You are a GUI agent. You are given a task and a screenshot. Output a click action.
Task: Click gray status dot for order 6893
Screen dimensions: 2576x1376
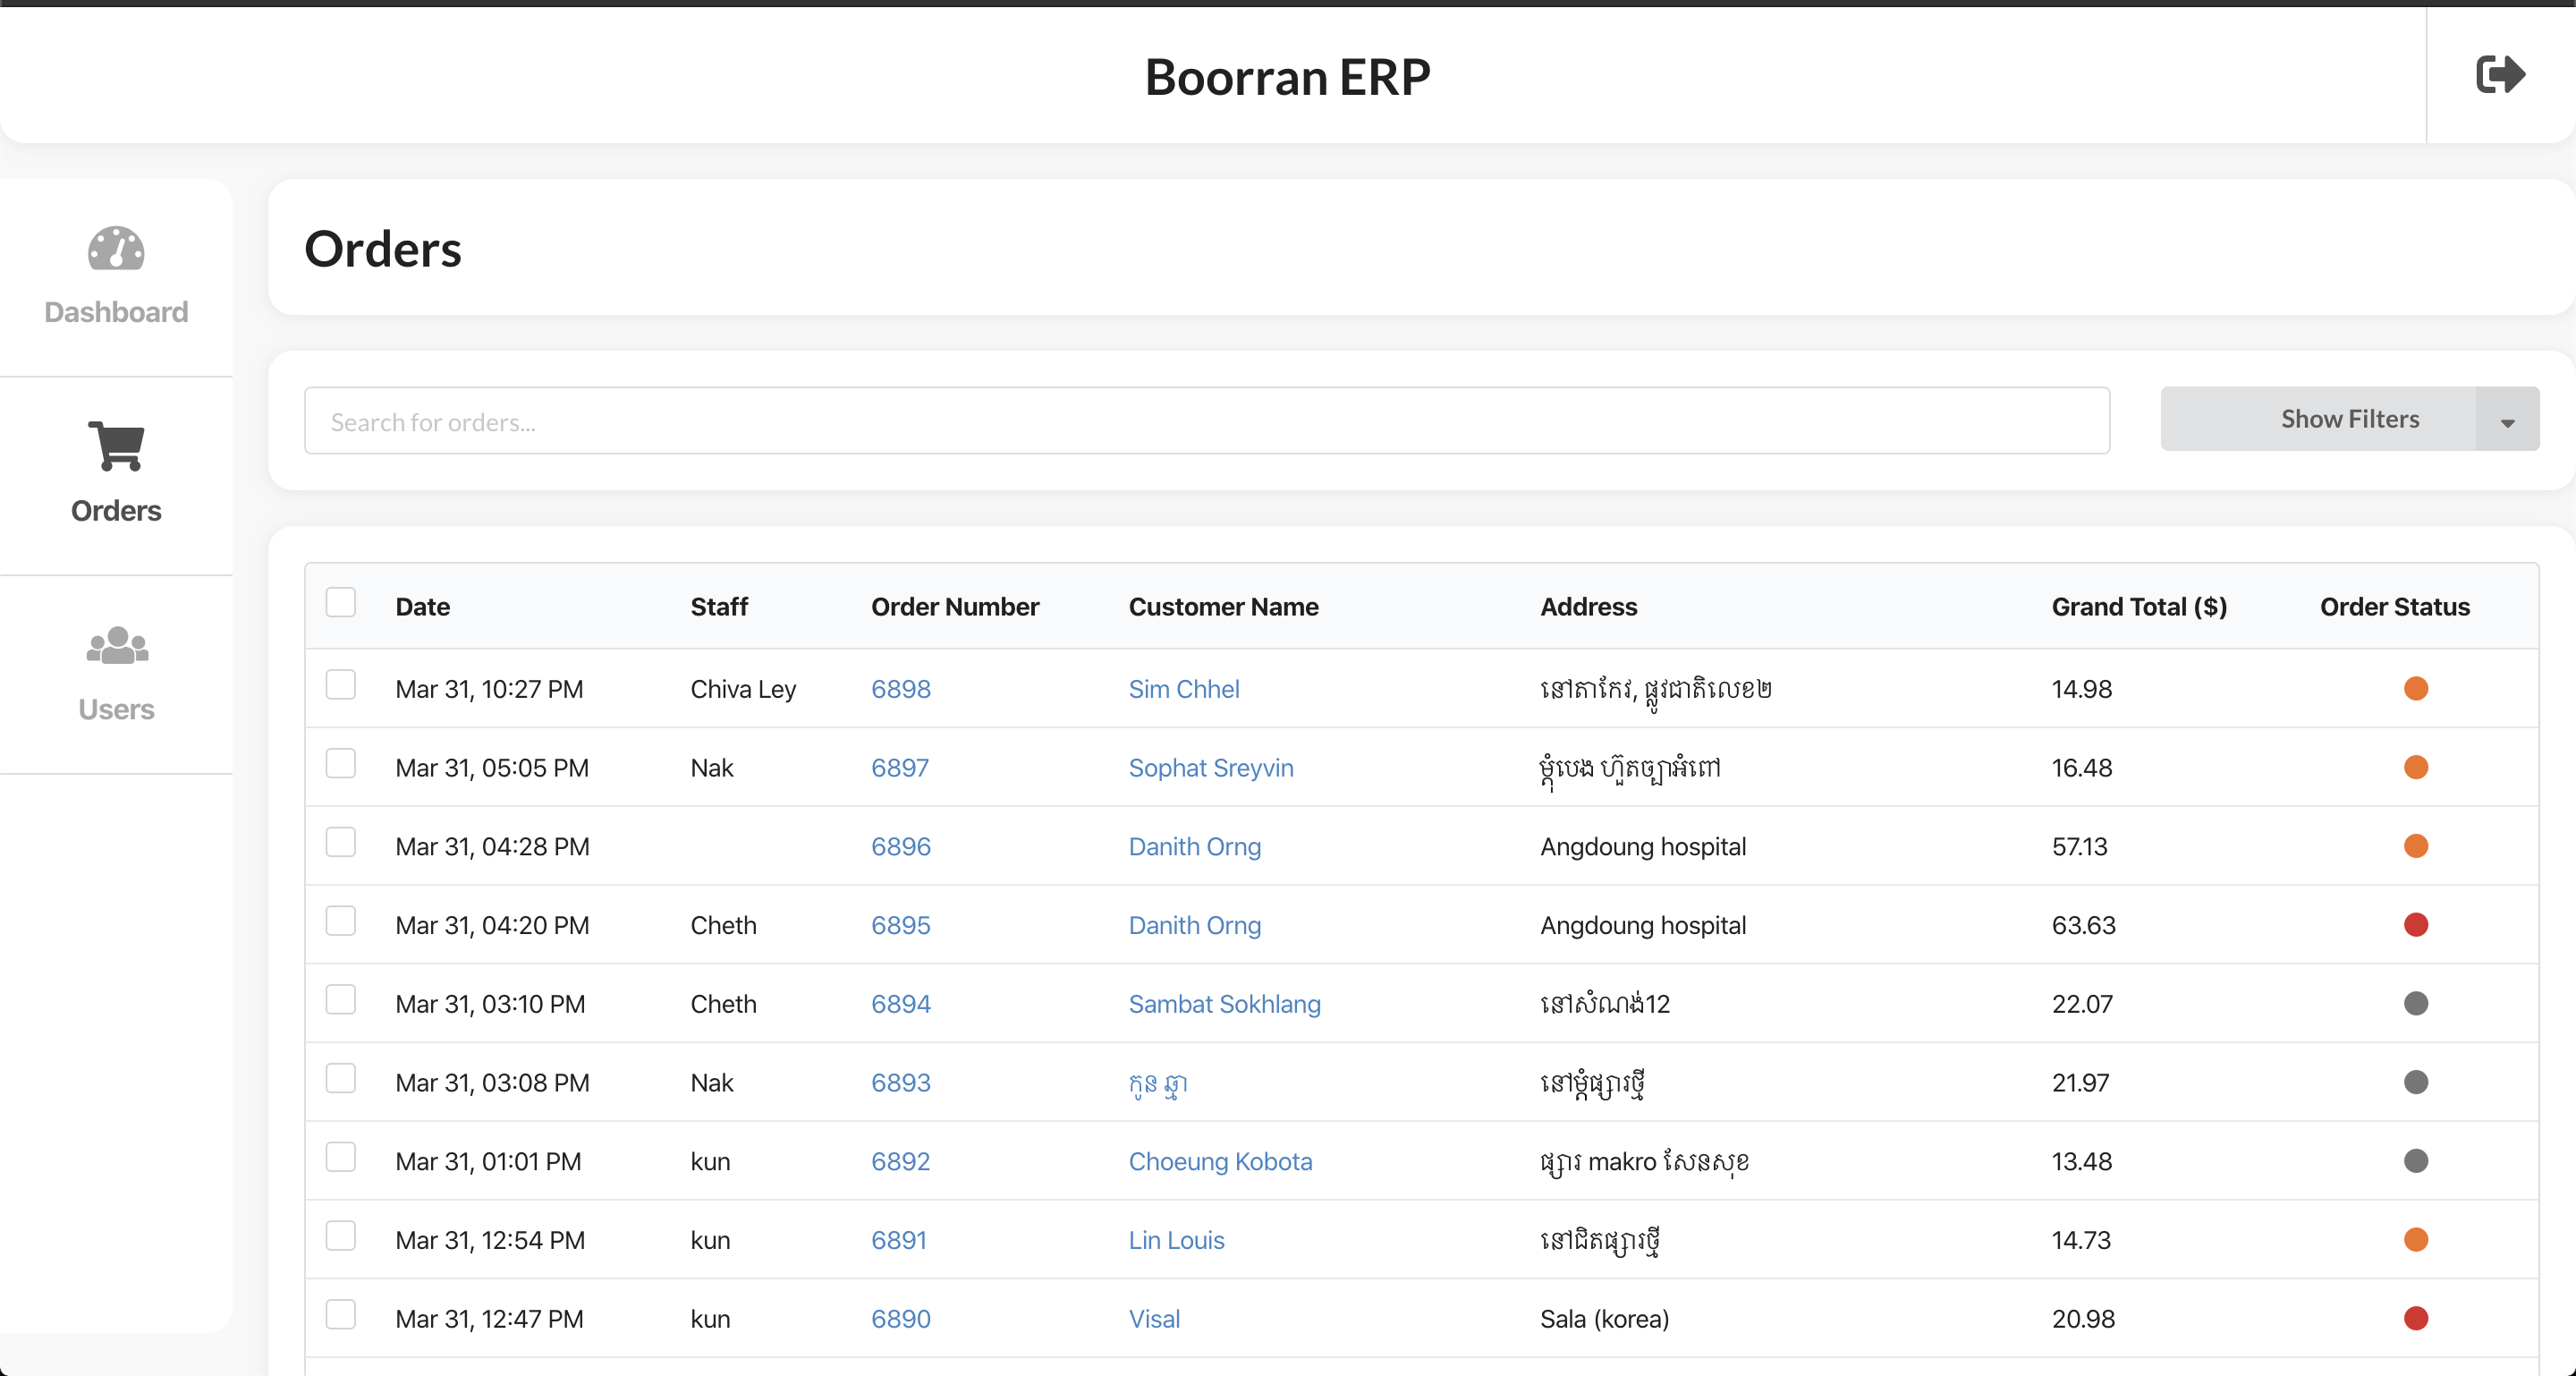point(2416,1083)
